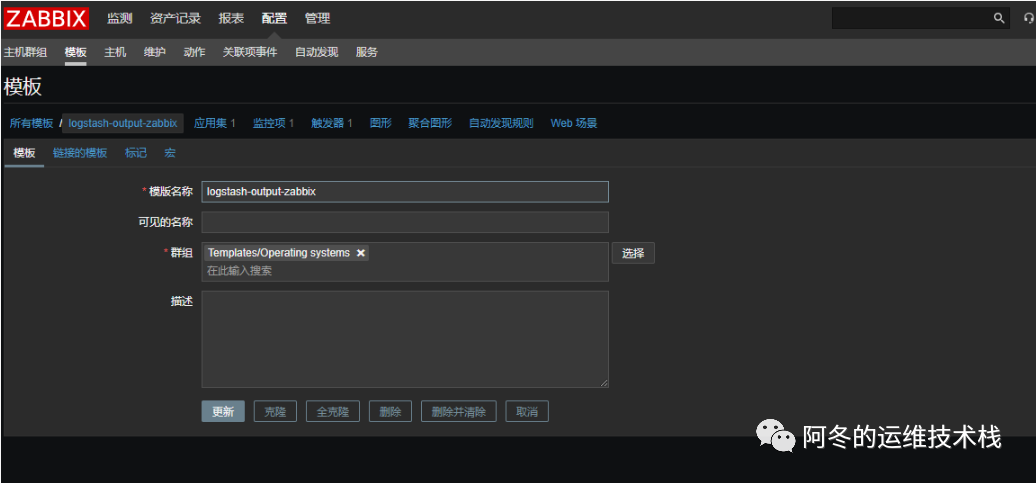Screen dimensions: 1036x483
Task: Click the 可见的名称 input field
Action: point(405,222)
